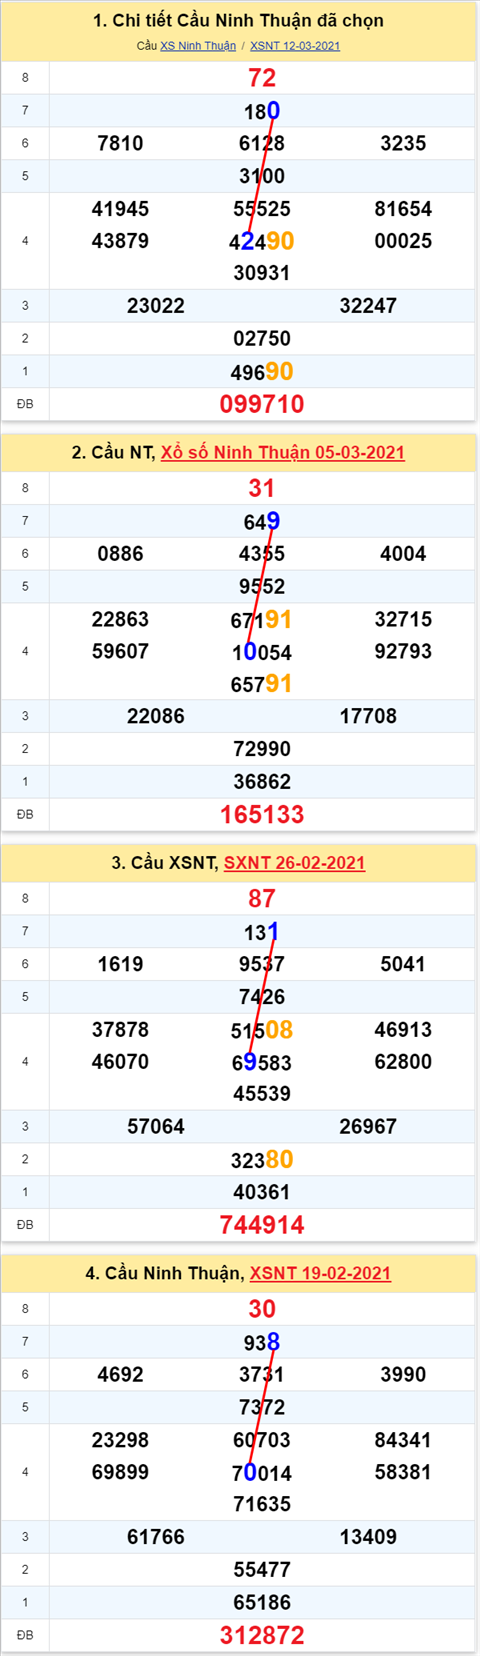
Task: Select the number 41945
Action: tap(120, 209)
